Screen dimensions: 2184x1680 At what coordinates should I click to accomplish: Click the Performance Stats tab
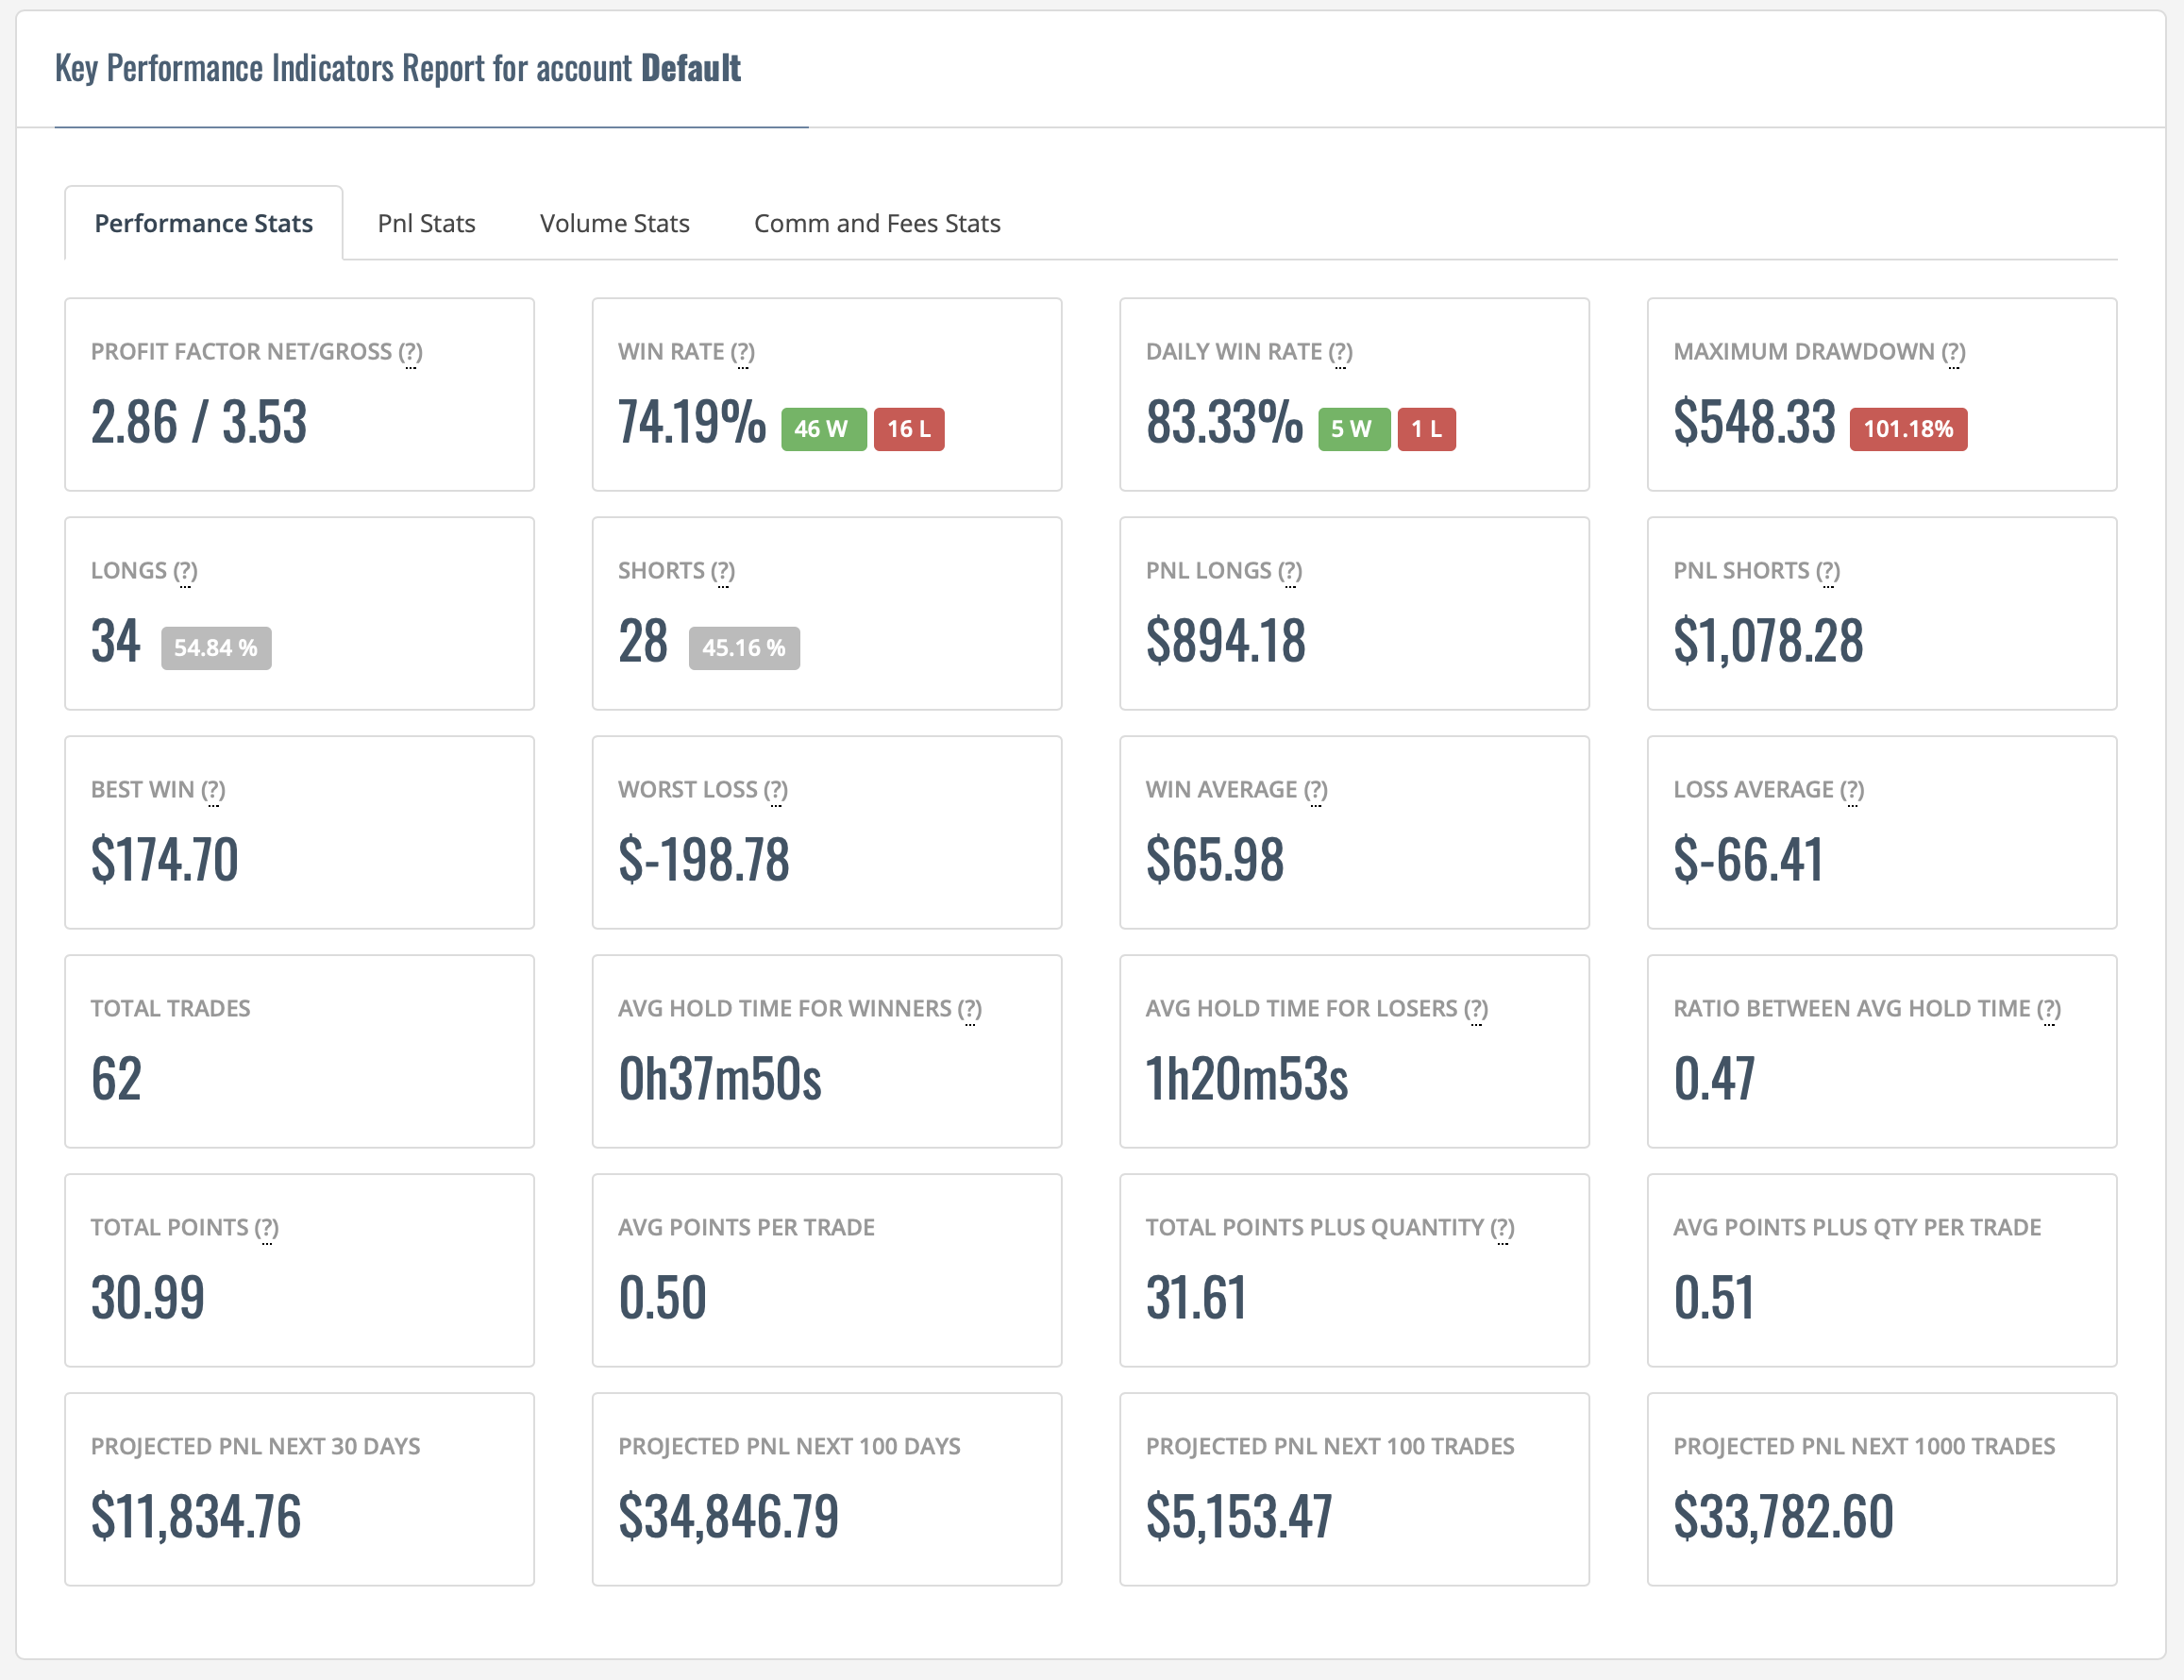pos(204,223)
